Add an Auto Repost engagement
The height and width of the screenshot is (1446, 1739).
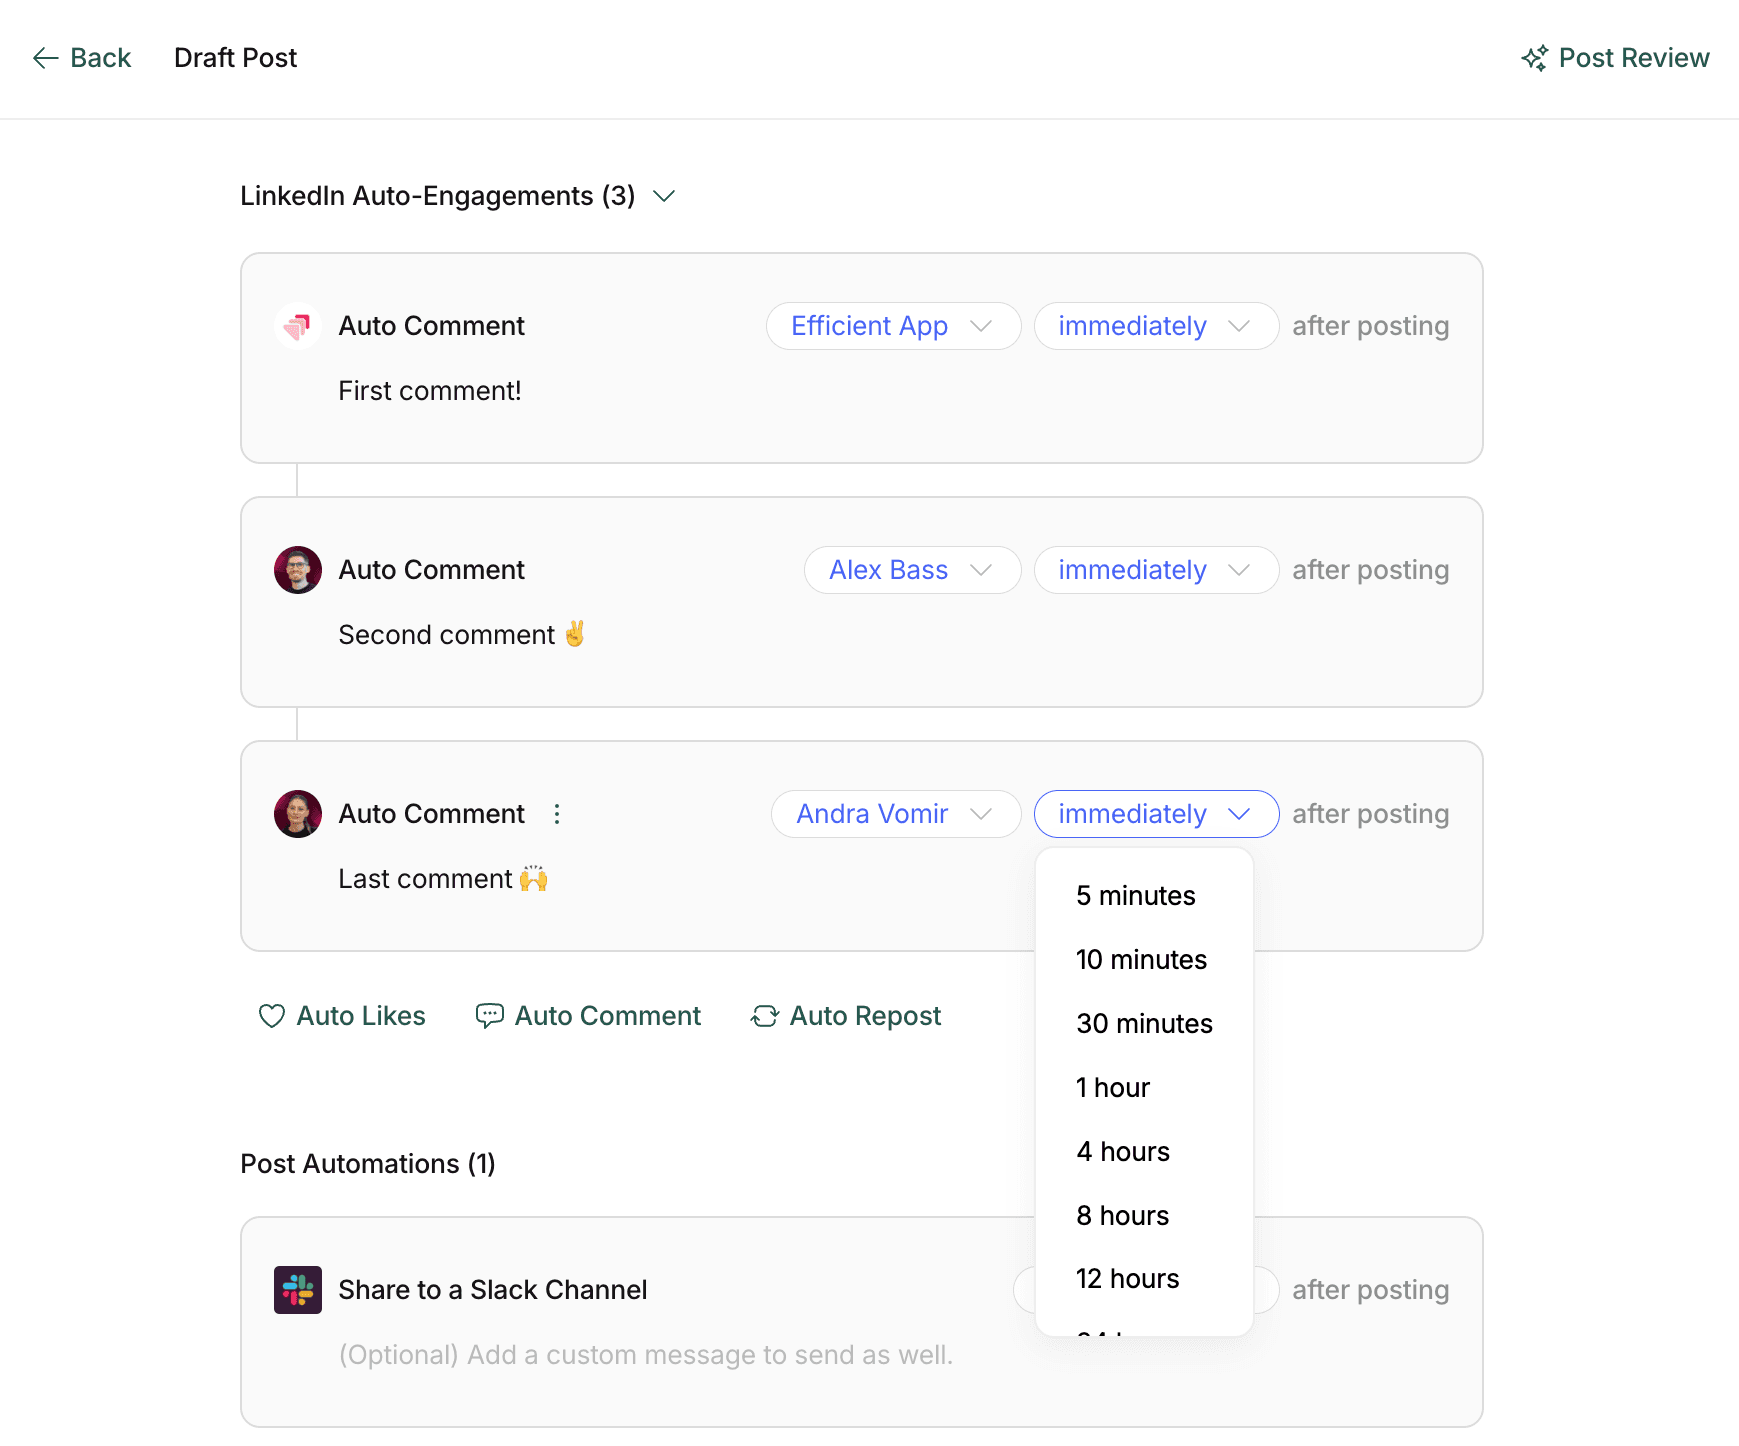point(846,1016)
